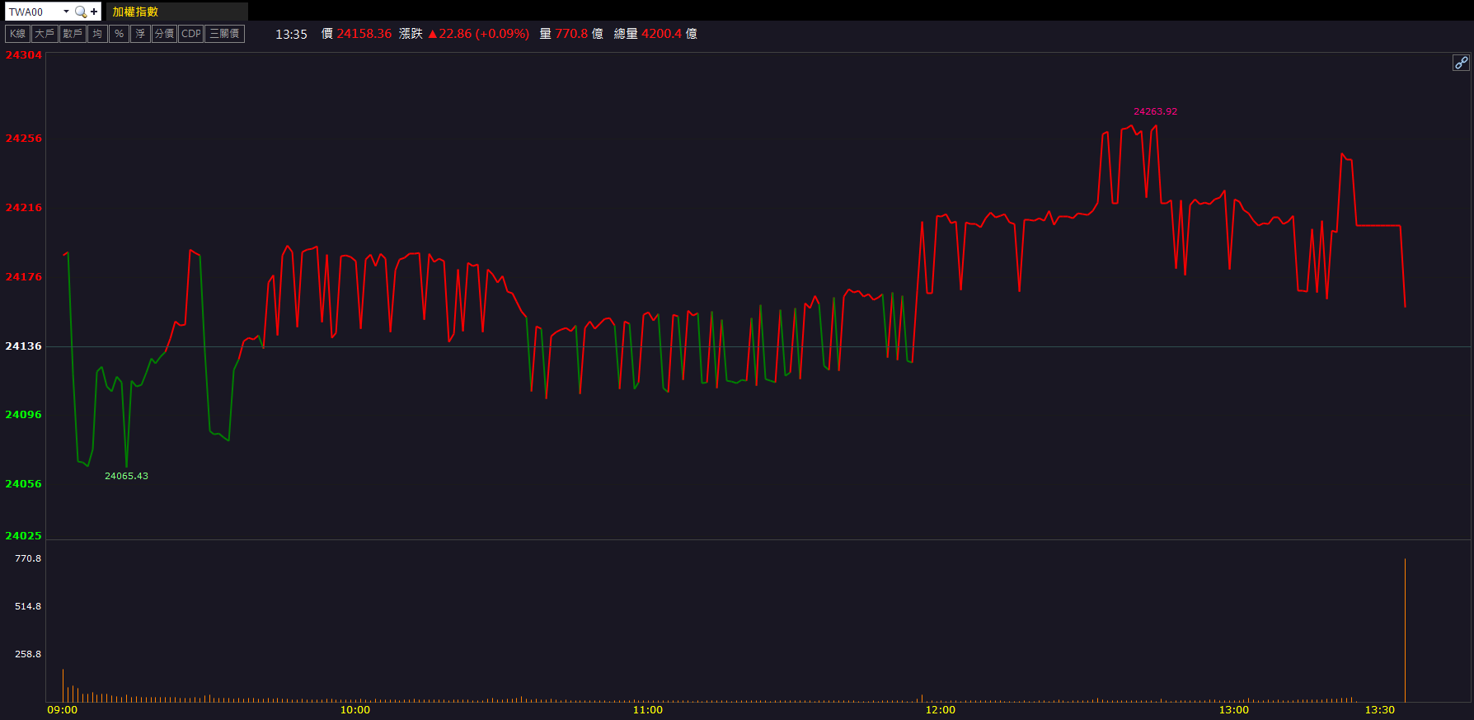Click the high label 24263.92

pos(1155,112)
